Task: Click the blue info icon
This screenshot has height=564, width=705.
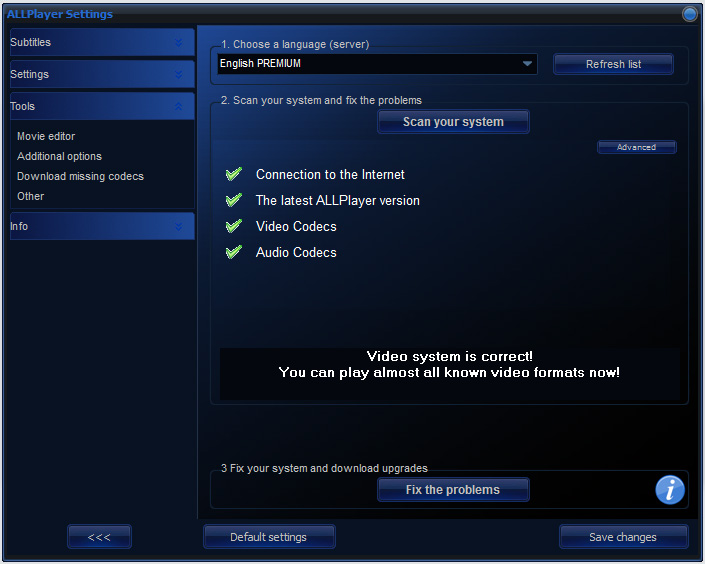Action: tap(669, 490)
